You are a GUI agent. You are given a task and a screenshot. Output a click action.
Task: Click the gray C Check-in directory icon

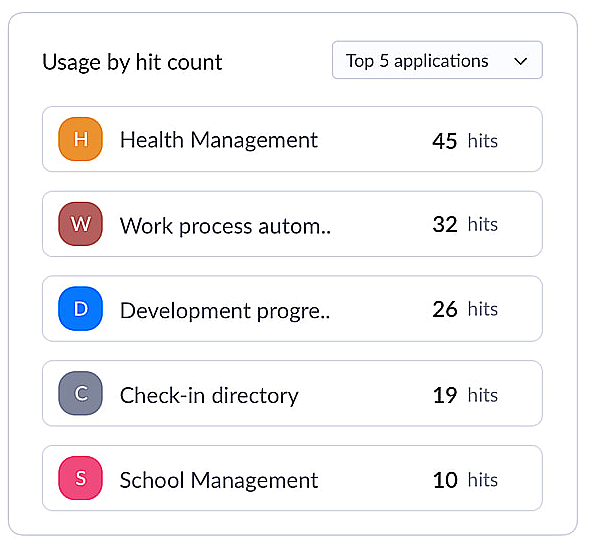[81, 393]
